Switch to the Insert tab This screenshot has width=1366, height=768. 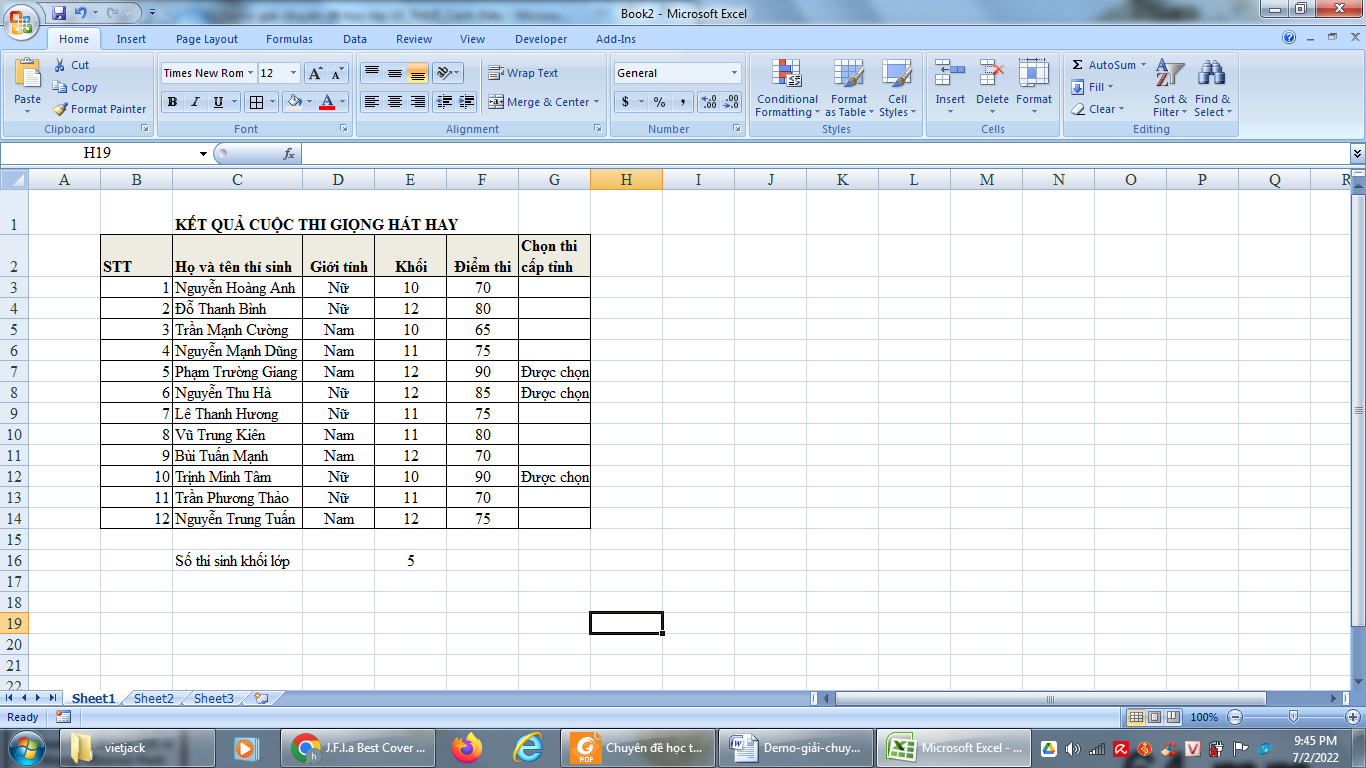click(131, 39)
